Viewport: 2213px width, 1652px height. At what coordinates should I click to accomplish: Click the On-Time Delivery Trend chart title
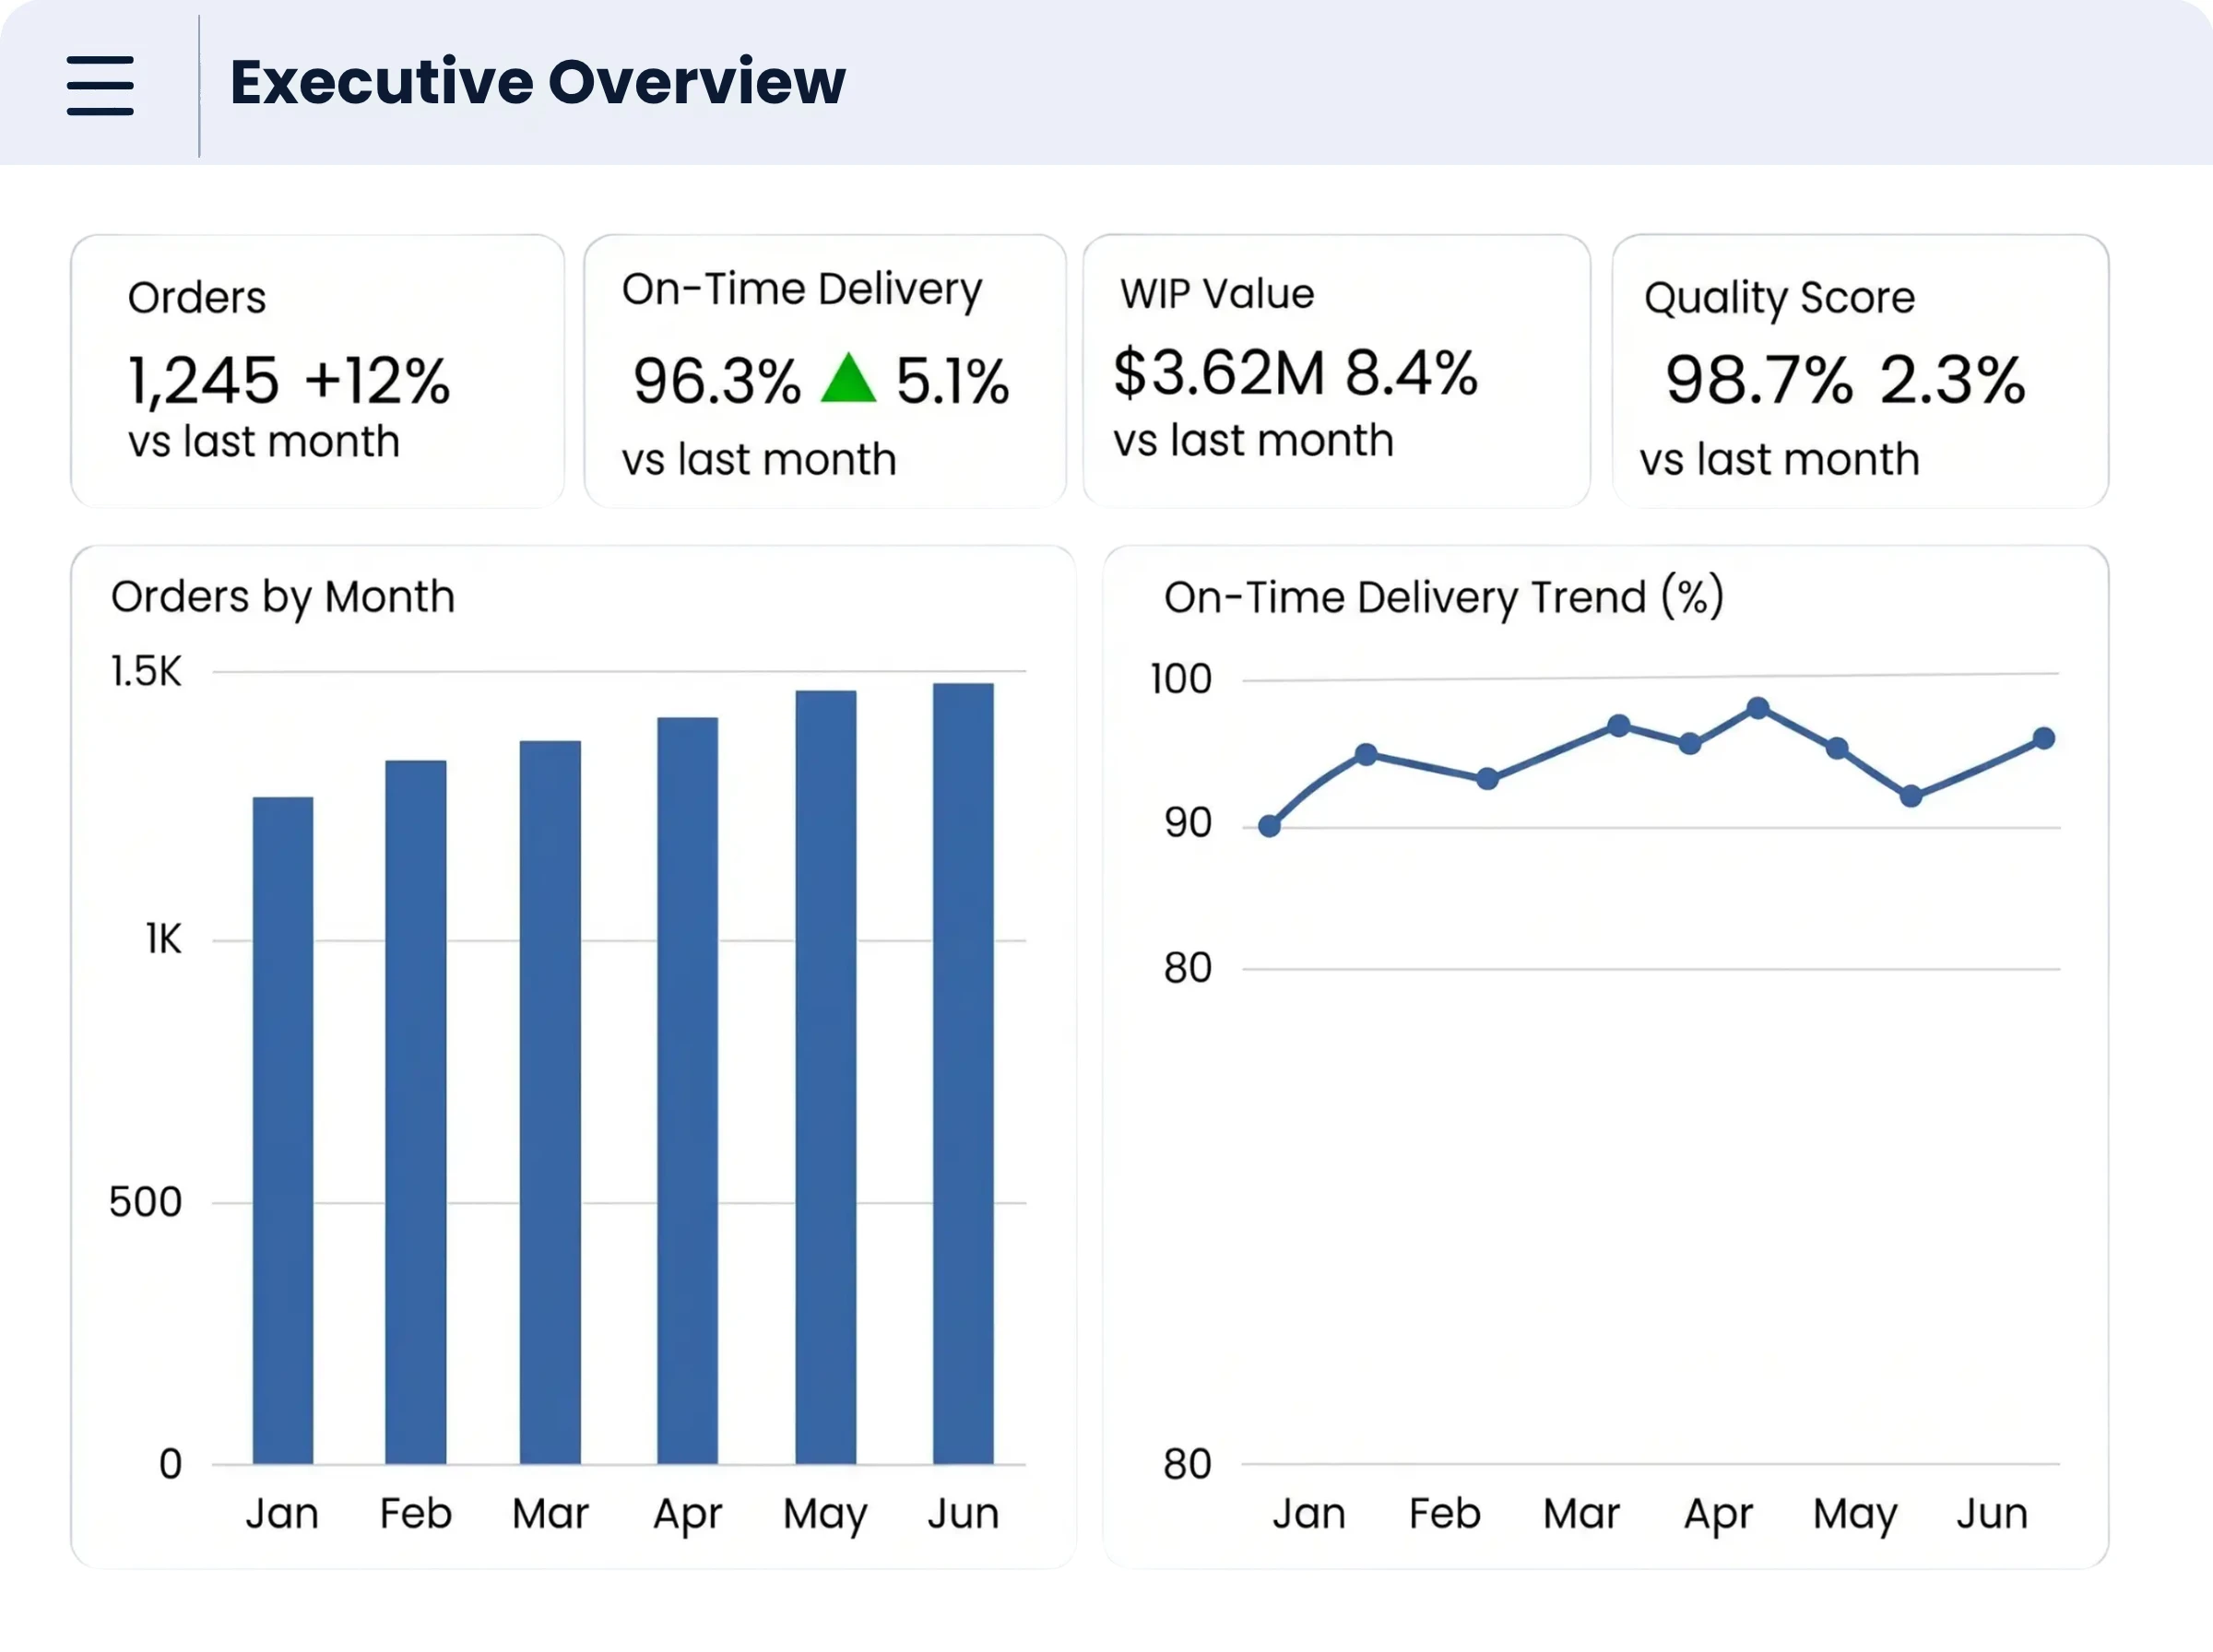coord(1444,598)
